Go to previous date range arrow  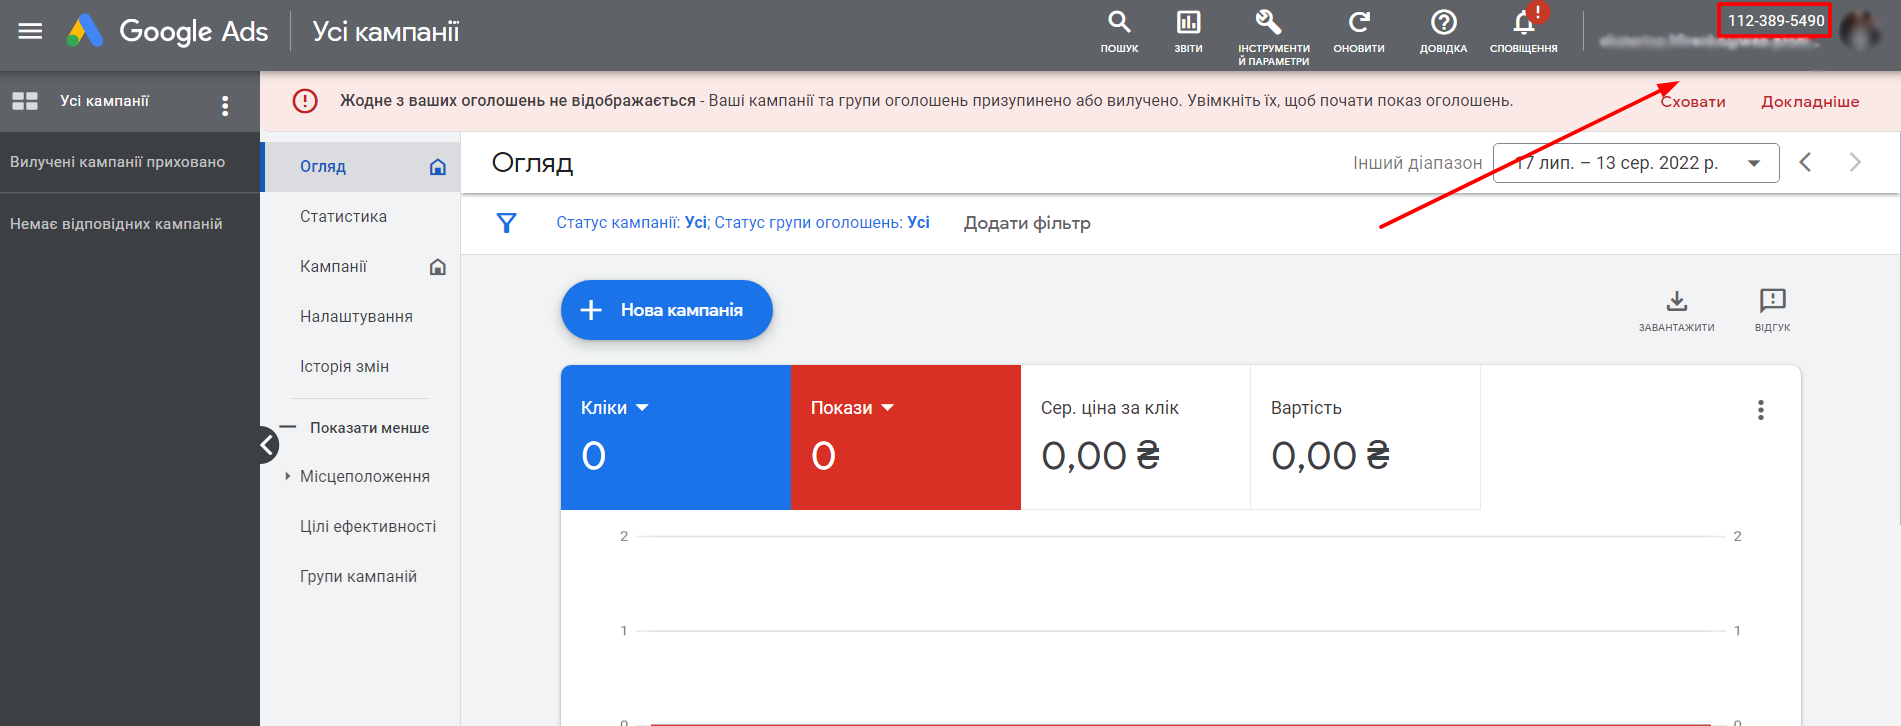point(1805,162)
